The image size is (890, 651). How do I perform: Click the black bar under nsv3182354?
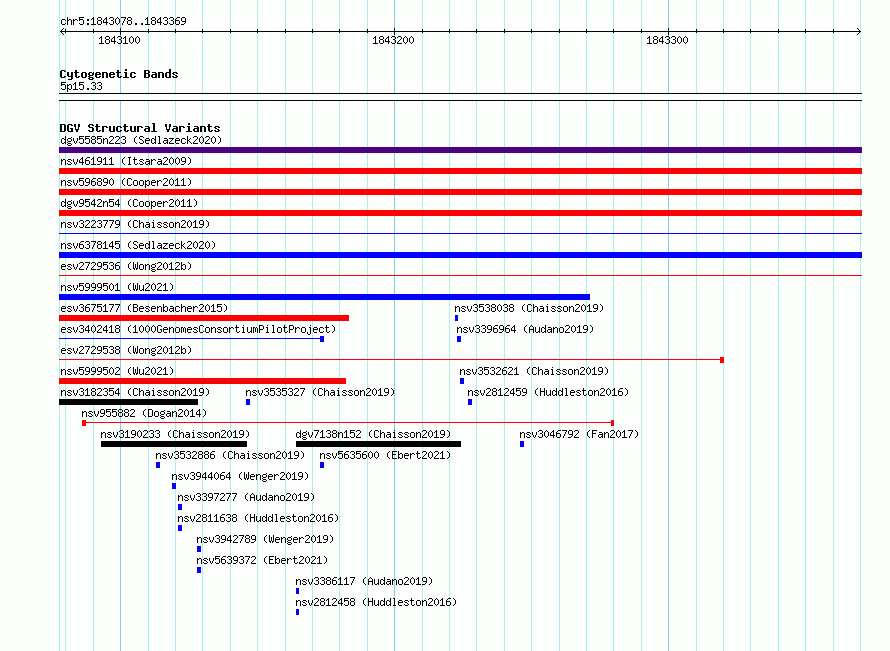tap(129, 402)
